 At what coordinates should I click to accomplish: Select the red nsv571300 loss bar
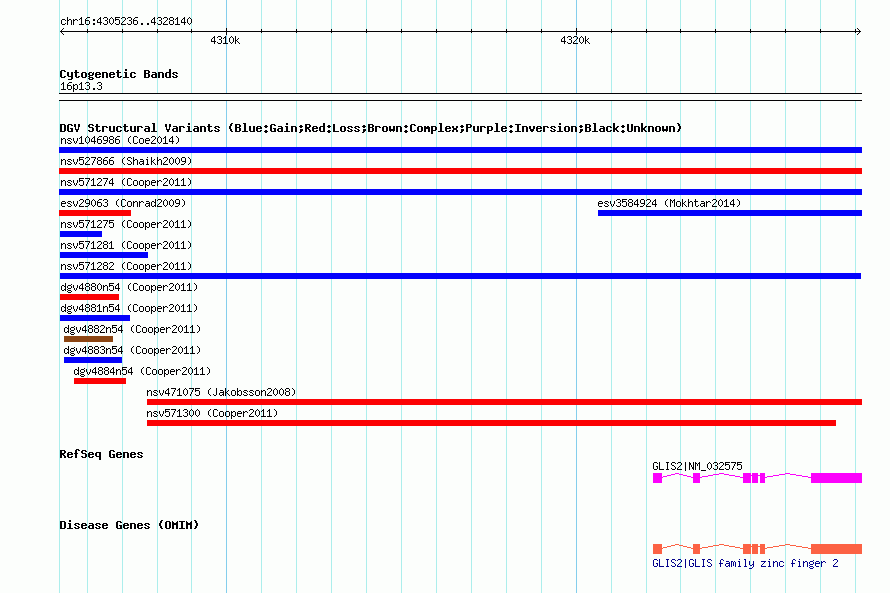(x=492, y=423)
